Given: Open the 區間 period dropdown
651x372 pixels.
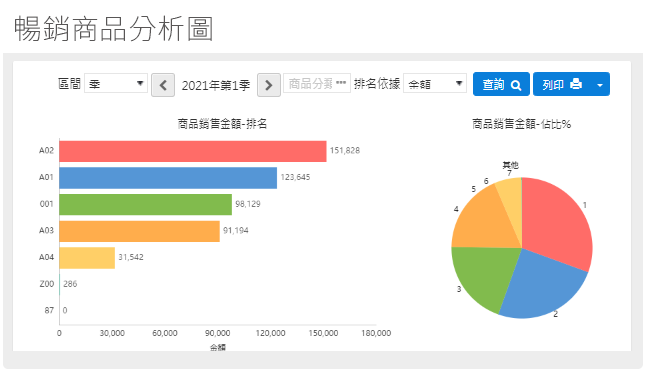Looking at the screenshot, I should pos(116,83).
